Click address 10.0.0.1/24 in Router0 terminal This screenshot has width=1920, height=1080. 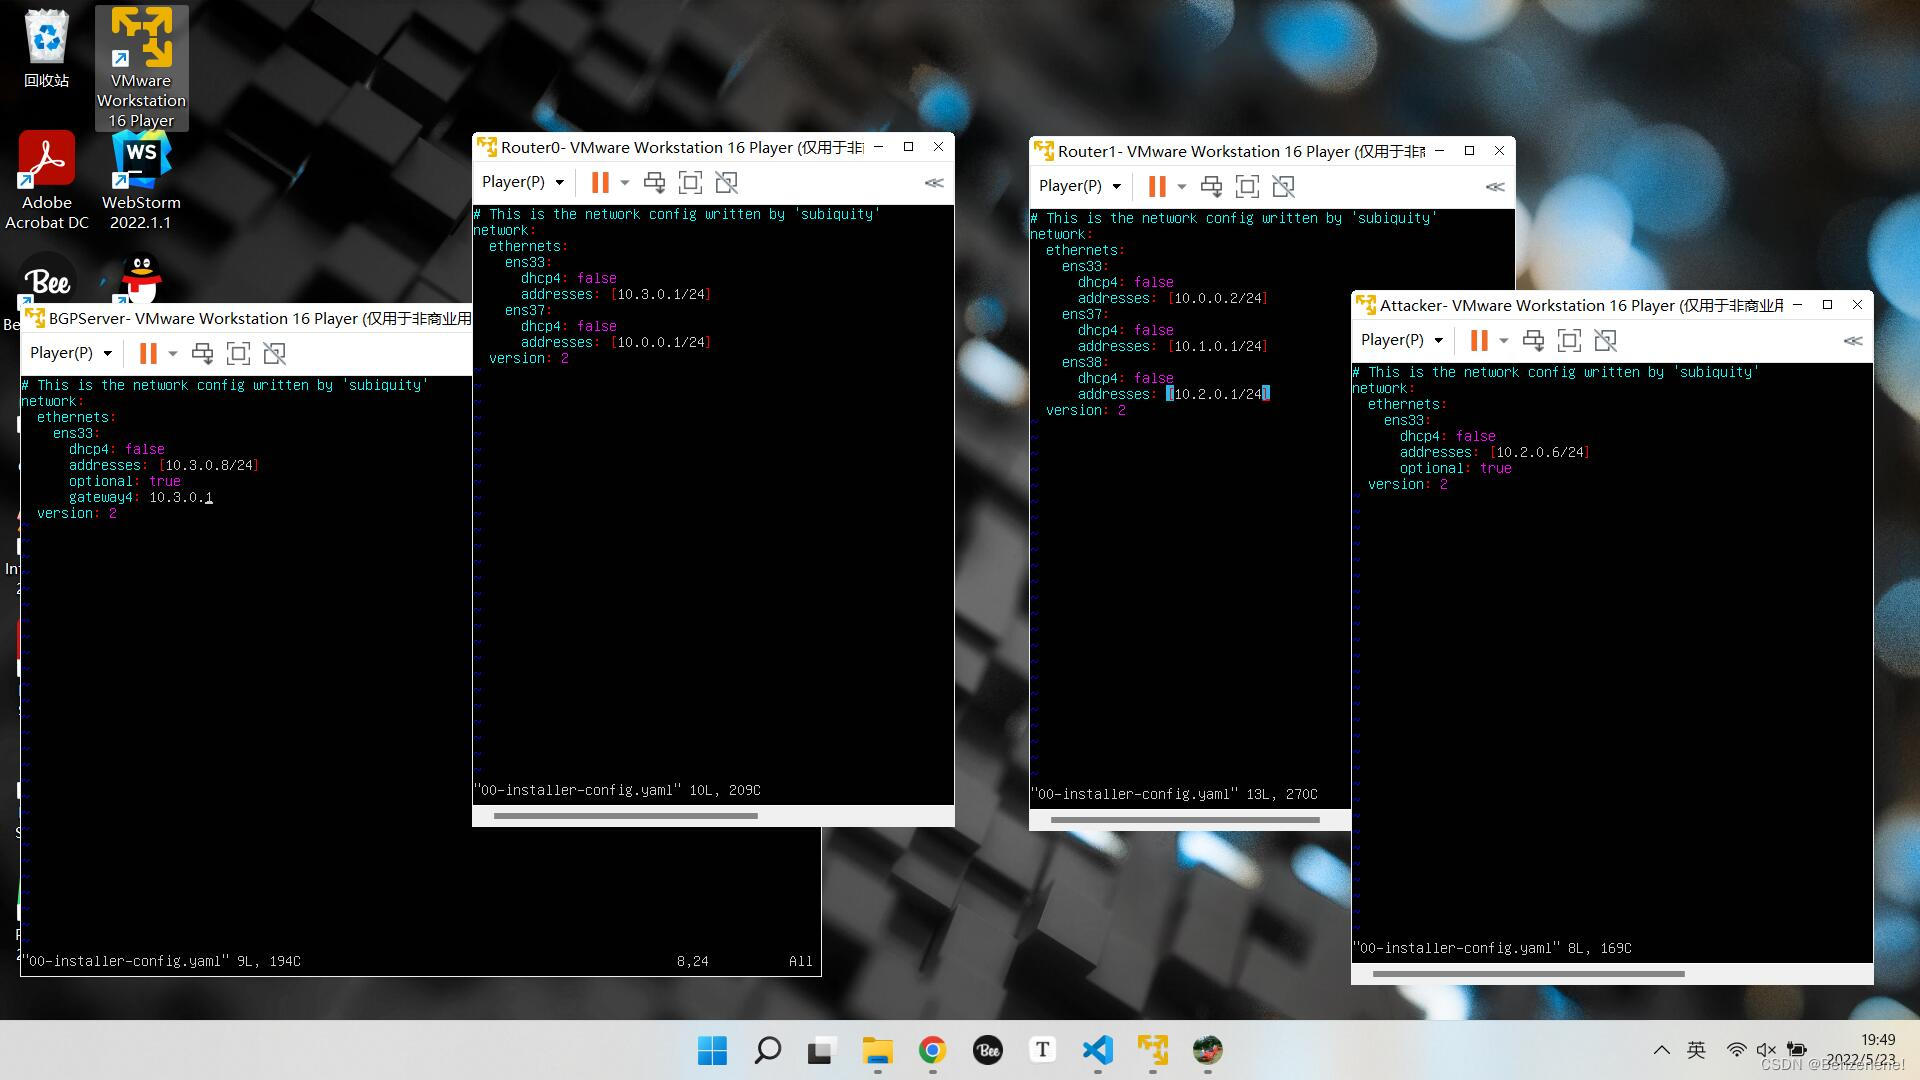click(x=661, y=342)
